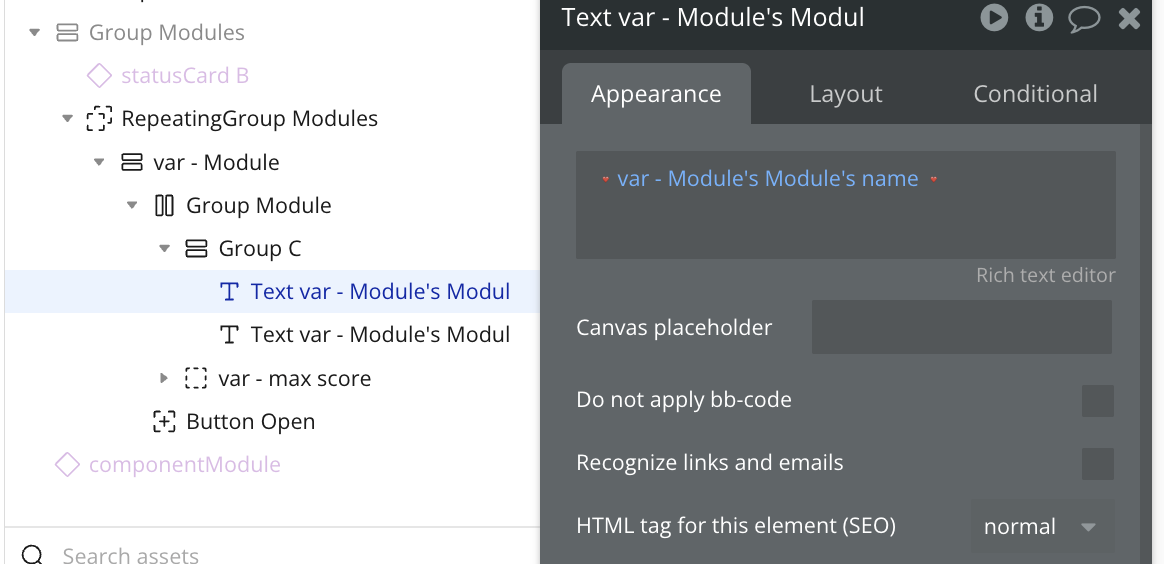The width and height of the screenshot is (1164, 564).
Task: Select second Text var - Module's Modul item
Action: click(380, 335)
